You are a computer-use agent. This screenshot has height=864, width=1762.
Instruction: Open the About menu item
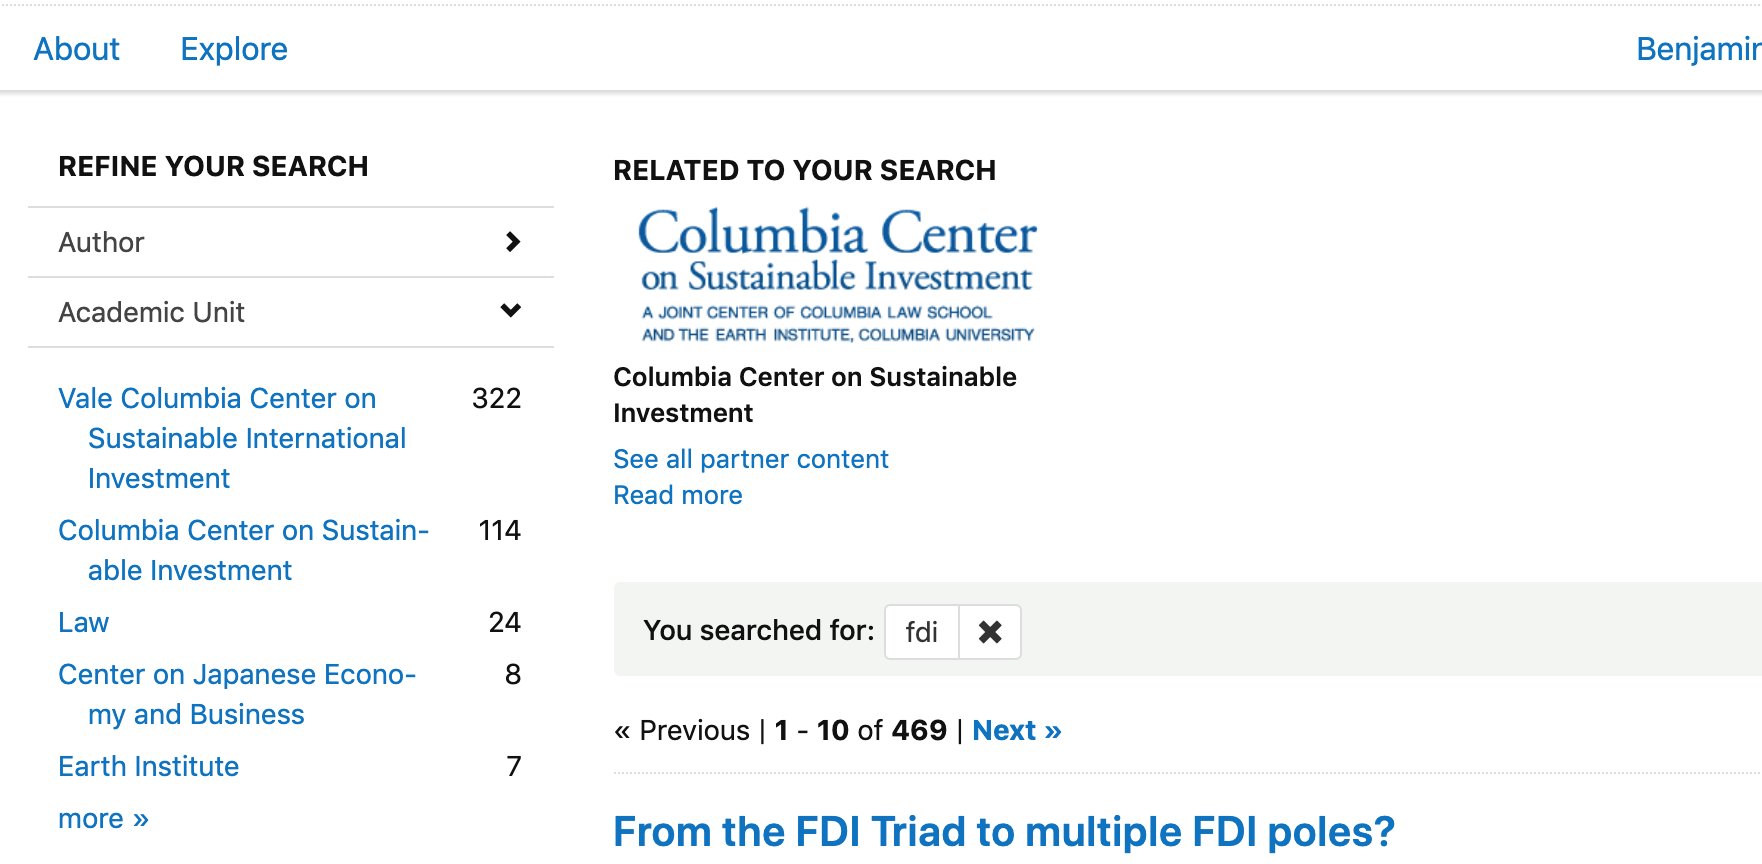click(77, 49)
